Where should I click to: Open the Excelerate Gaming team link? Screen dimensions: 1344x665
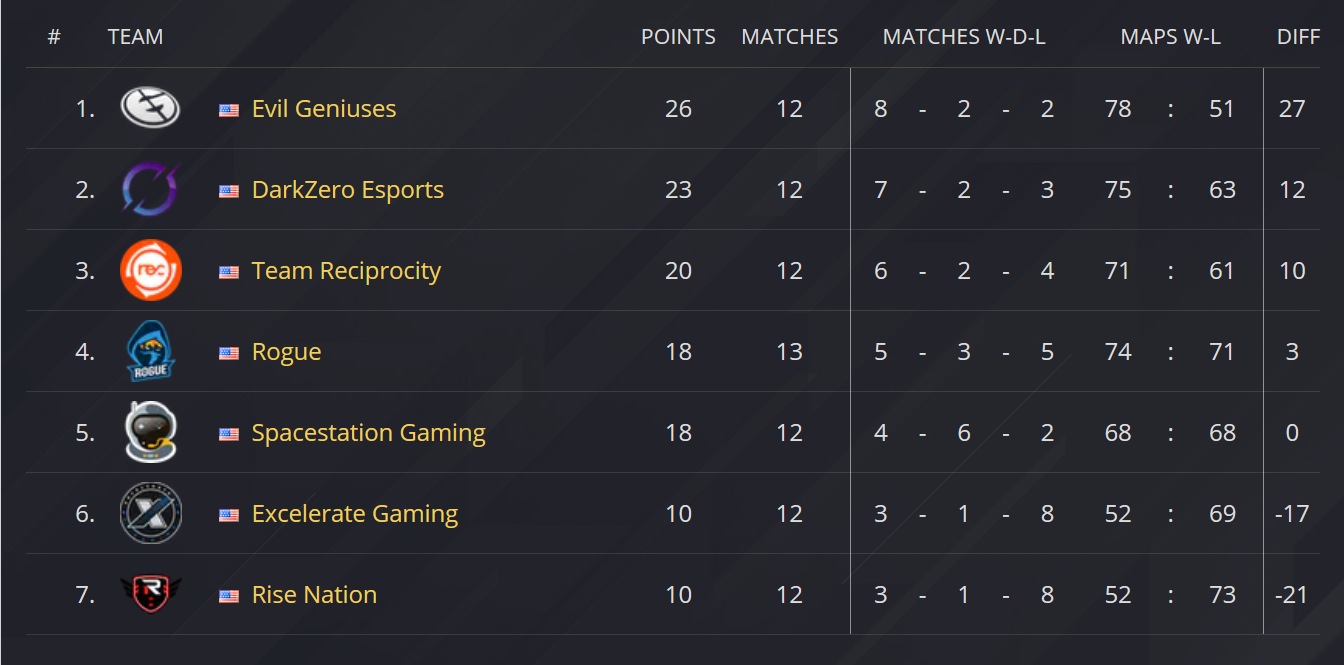point(355,514)
